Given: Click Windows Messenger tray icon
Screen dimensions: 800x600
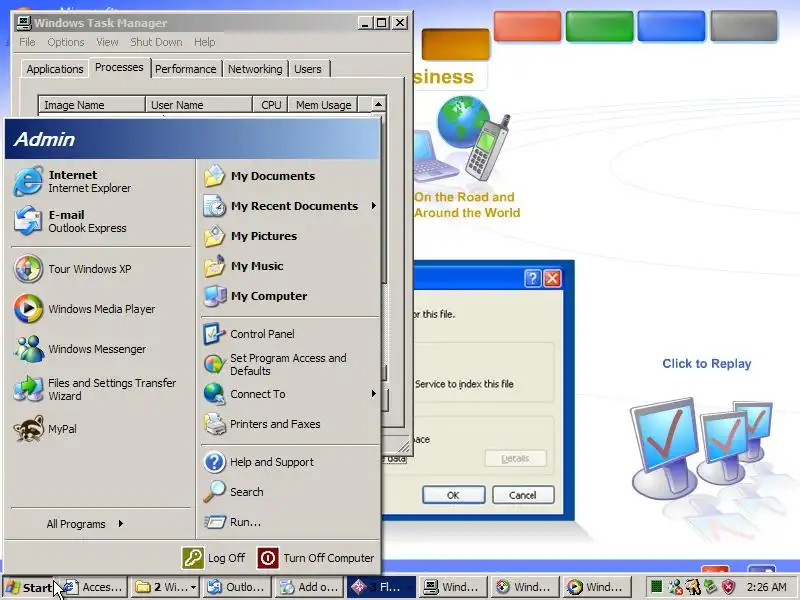Looking at the screenshot, I should click(x=675, y=587).
